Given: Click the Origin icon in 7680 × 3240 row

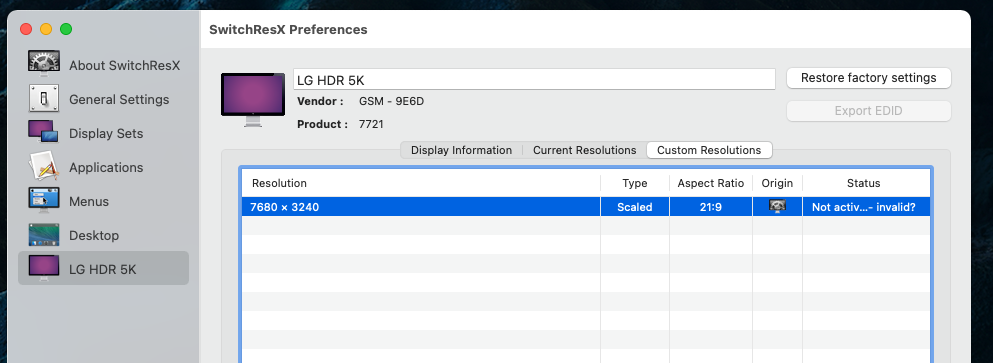Looking at the screenshot, I should (x=777, y=206).
